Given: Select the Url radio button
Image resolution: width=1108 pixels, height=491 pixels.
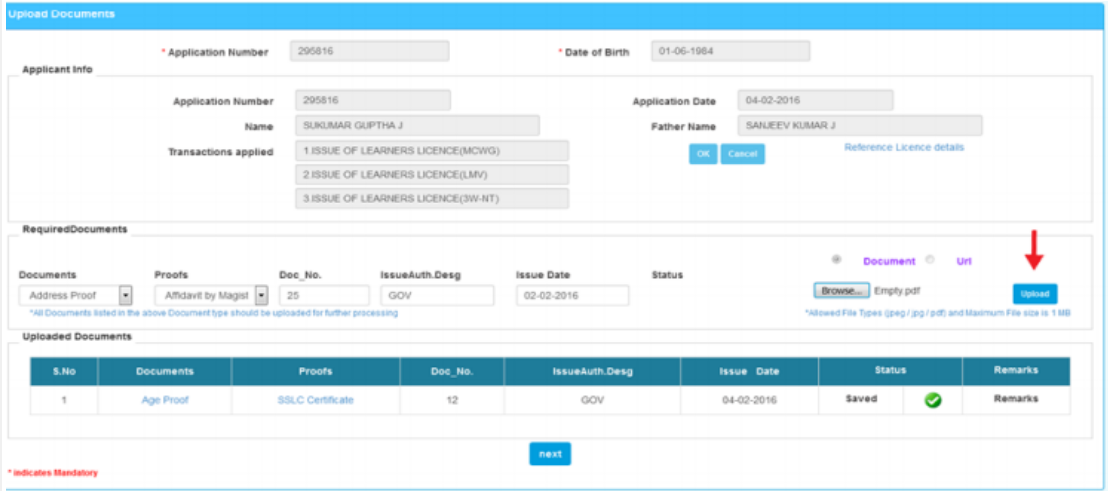Looking at the screenshot, I should click(x=930, y=260).
